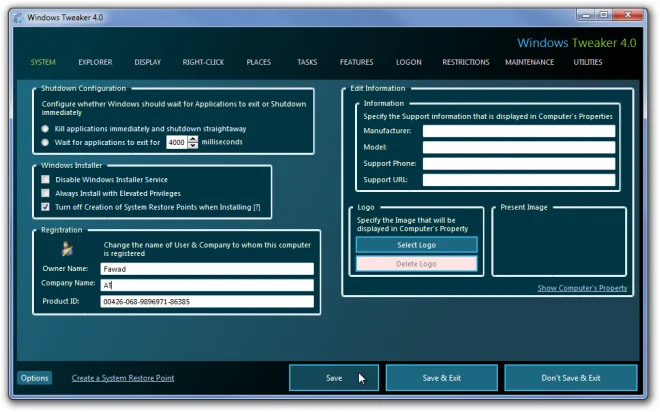Screen dimensions: 660x412
Task: Open the Options button
Action: coord(35,378)
